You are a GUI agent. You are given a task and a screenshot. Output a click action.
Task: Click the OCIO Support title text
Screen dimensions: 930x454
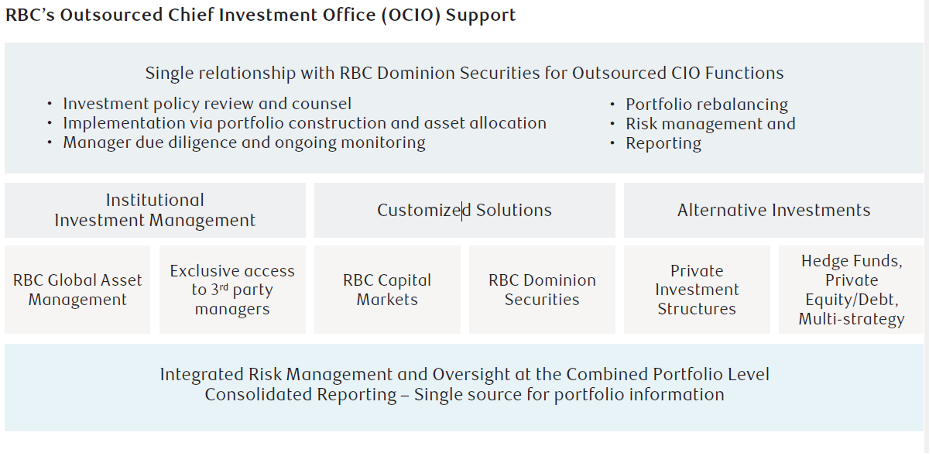click(261, 15)
